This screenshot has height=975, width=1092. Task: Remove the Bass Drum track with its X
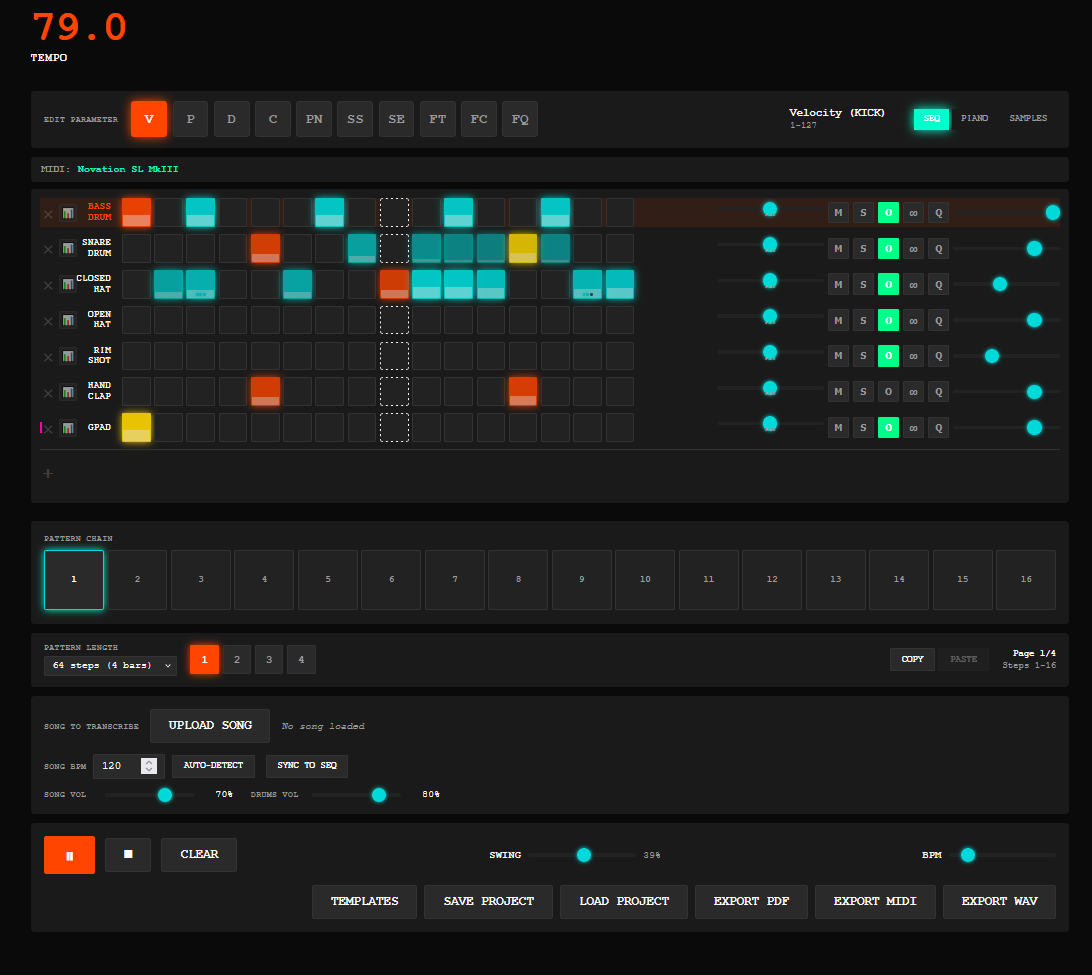(x=48, y=214)
